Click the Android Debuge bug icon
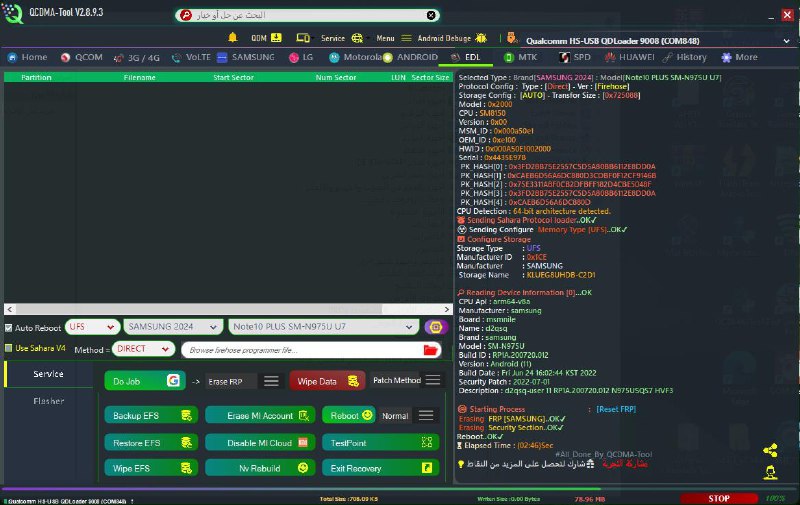 point(481,38)
